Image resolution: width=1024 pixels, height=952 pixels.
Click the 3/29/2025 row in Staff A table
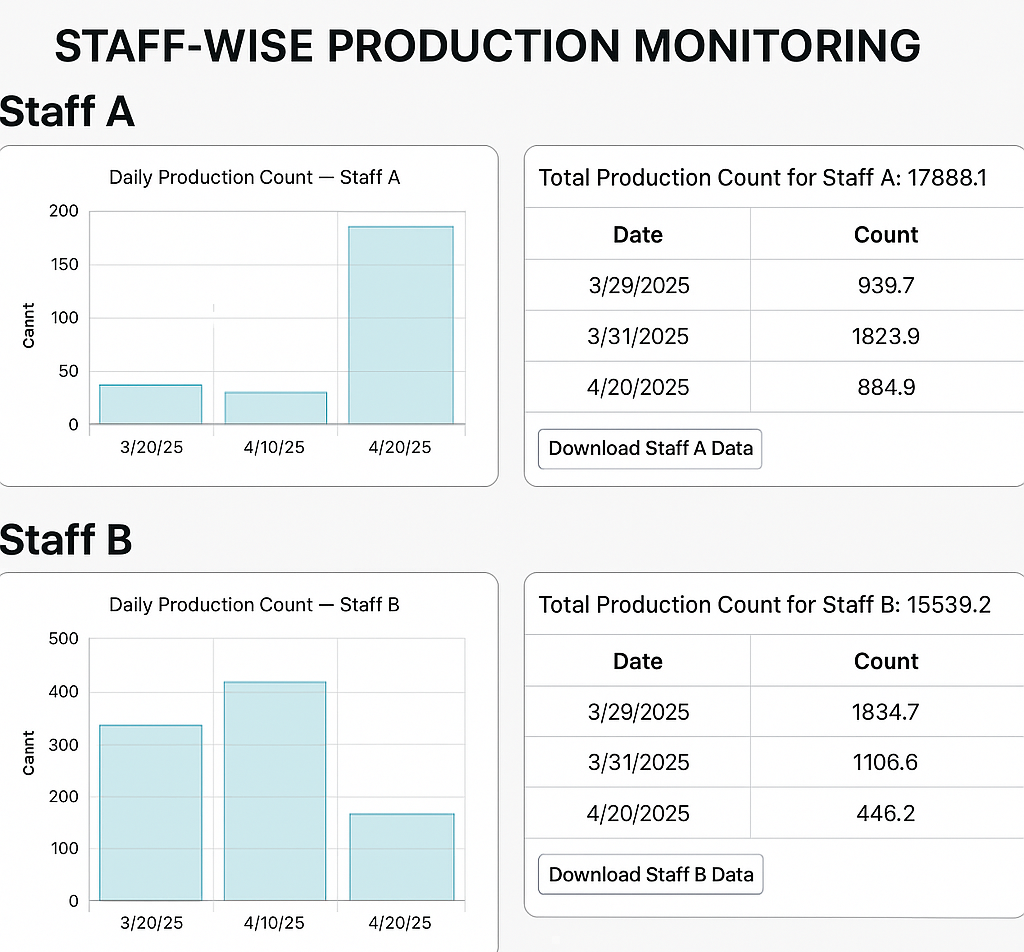tap(637, 285)
